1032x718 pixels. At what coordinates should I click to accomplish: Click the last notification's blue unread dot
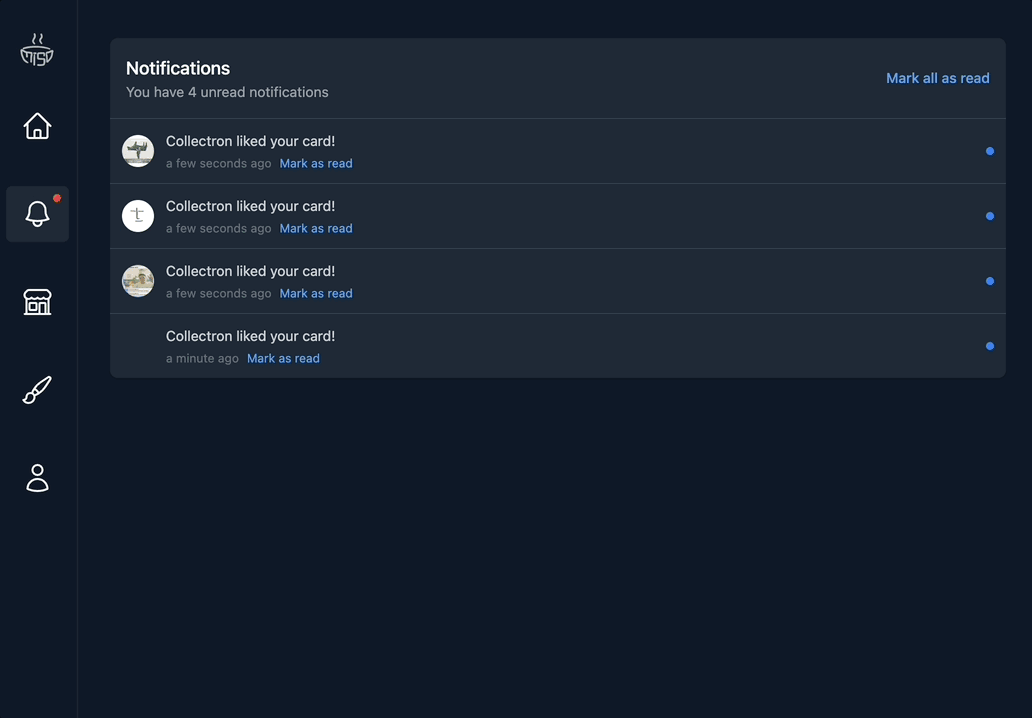click(990, 346)
